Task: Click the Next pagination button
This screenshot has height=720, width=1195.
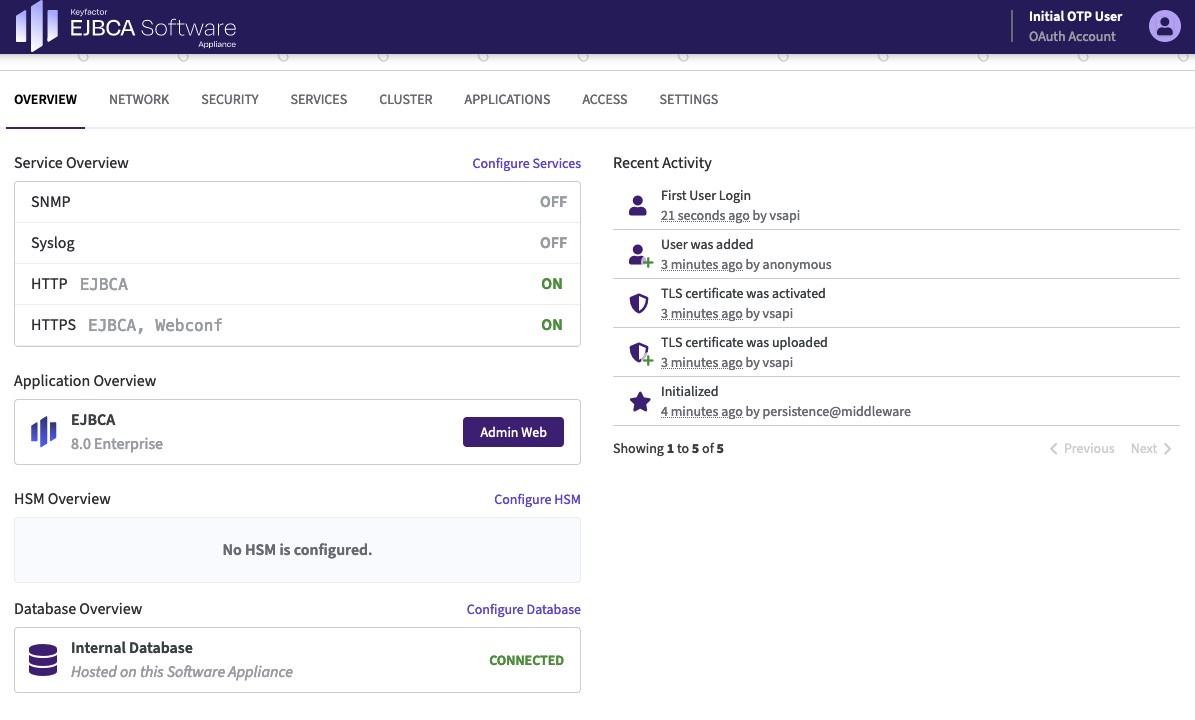Action: (1151, 449)
